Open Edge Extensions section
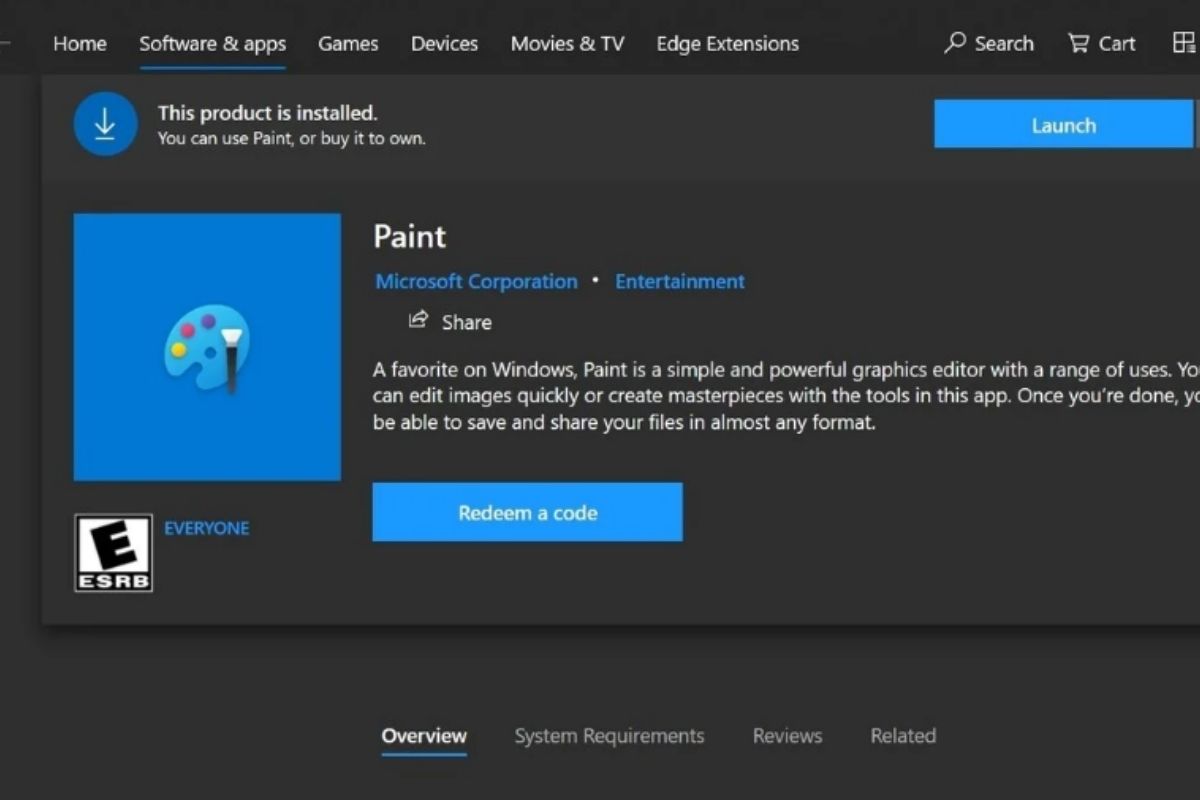The height and width of the screenshot is (800, 1200). pyautogui.click(x=727, y=44)
